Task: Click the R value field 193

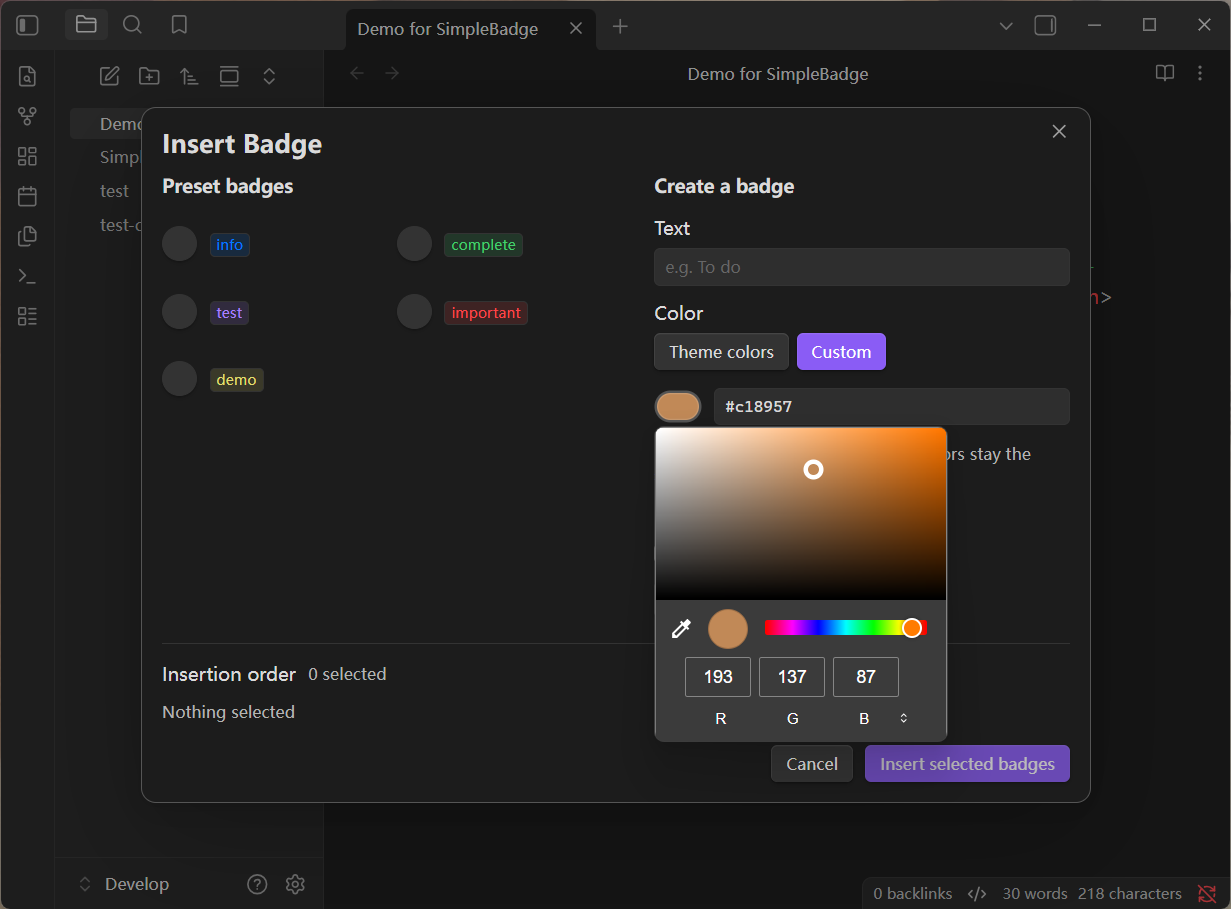Action: coord(718,677)
